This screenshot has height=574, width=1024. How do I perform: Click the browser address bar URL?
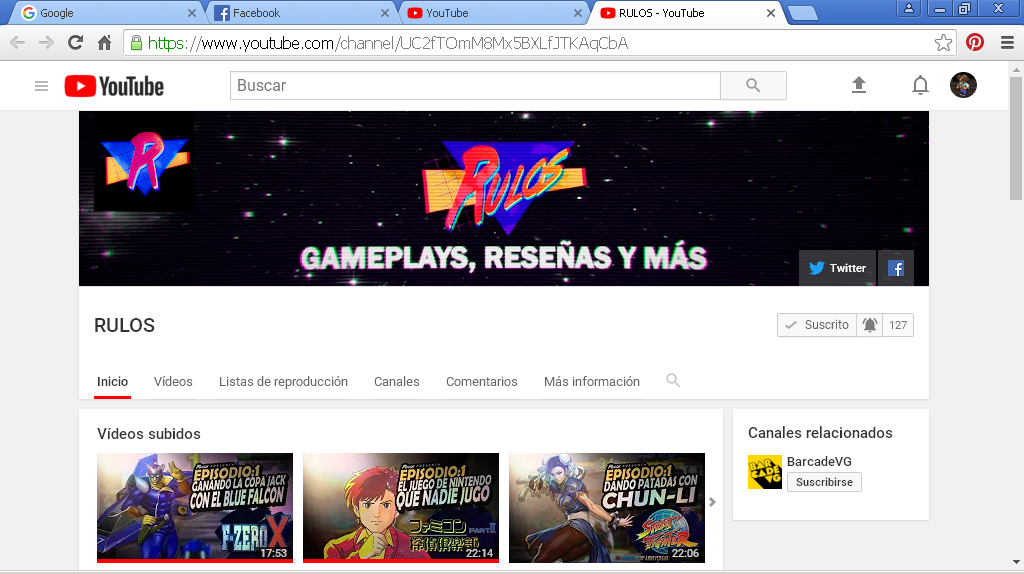click(x=388, y=43)
